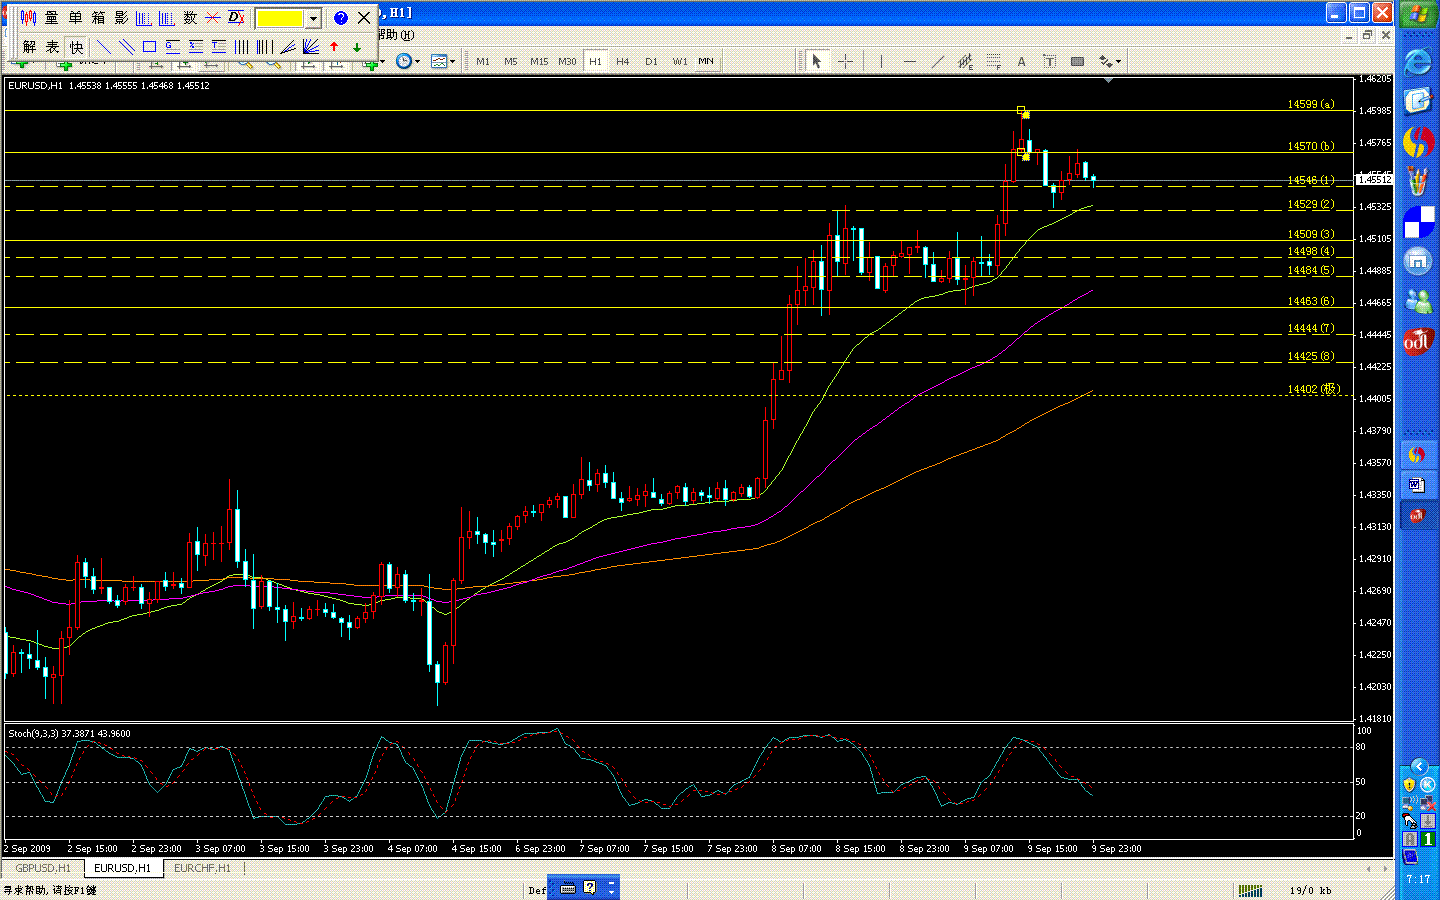Click the candlestick icon in the floating toolbar
This screenshot has height=900, width=1440.
click(29, 18)
